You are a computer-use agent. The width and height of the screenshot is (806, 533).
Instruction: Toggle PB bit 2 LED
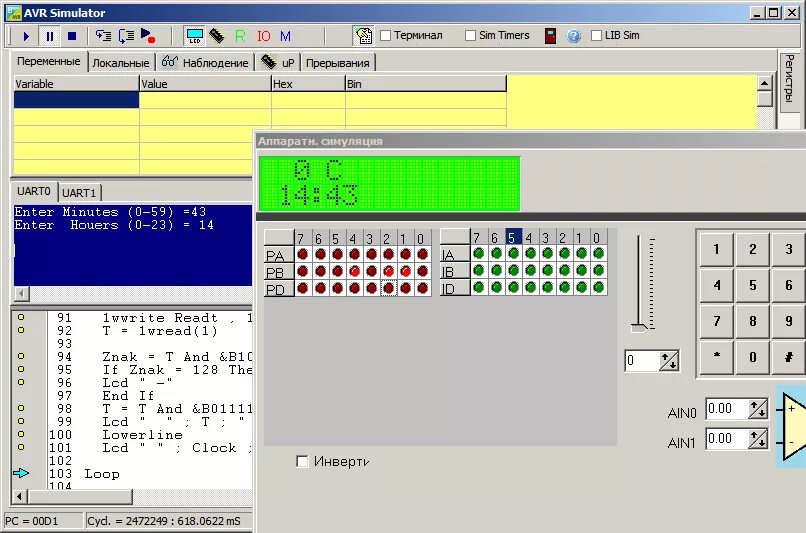click(389, 271)
